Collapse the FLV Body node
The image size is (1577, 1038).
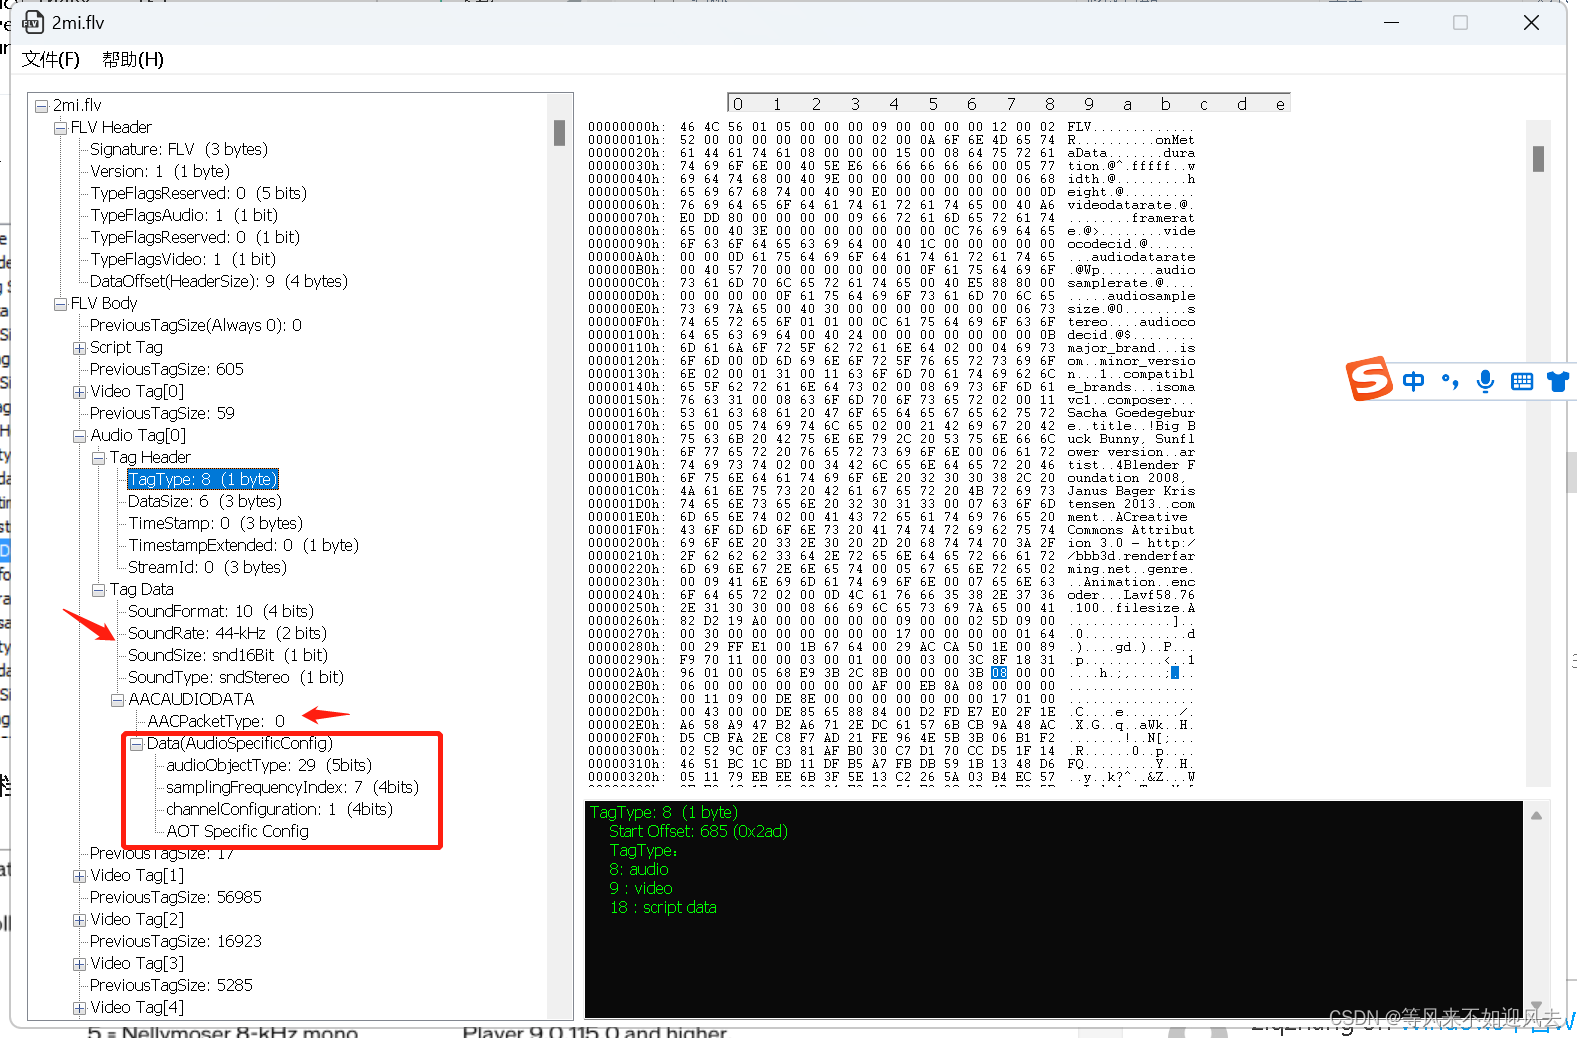[60, 304]
